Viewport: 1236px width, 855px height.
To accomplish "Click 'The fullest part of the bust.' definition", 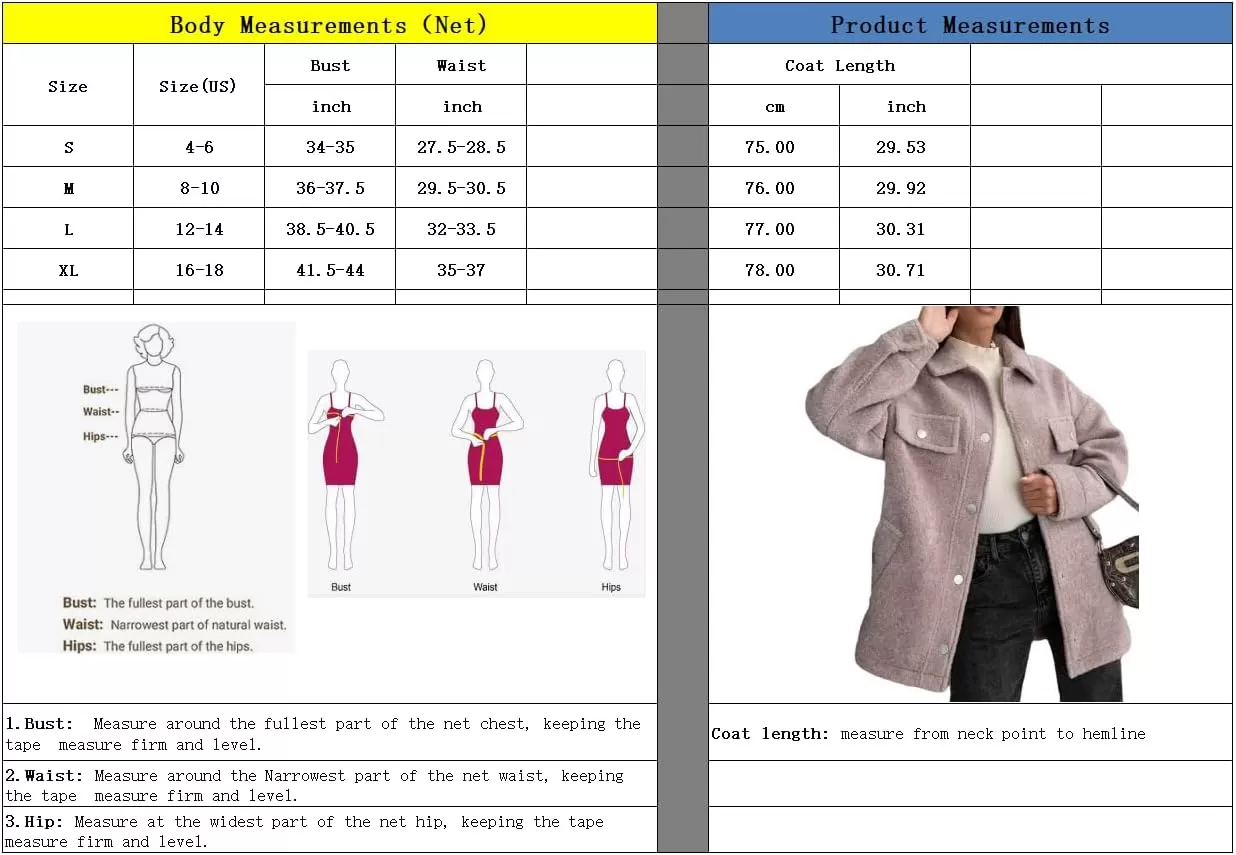I will click(179, 603).
